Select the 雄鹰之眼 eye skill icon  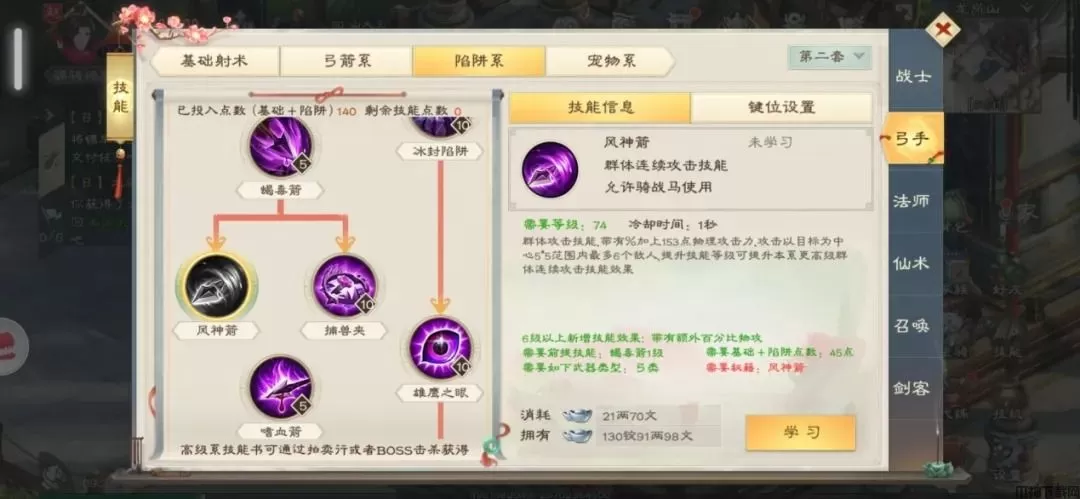[440, 346]
